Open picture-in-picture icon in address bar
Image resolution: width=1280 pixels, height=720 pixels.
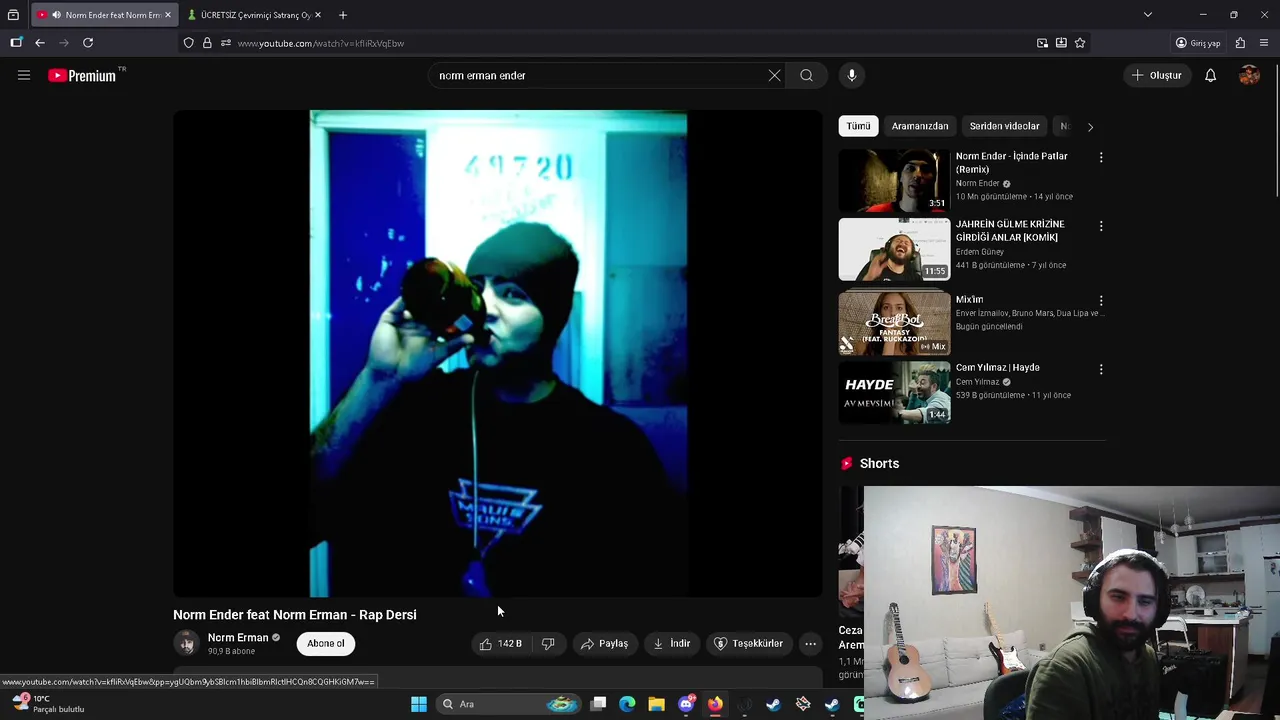(1042, 43)
